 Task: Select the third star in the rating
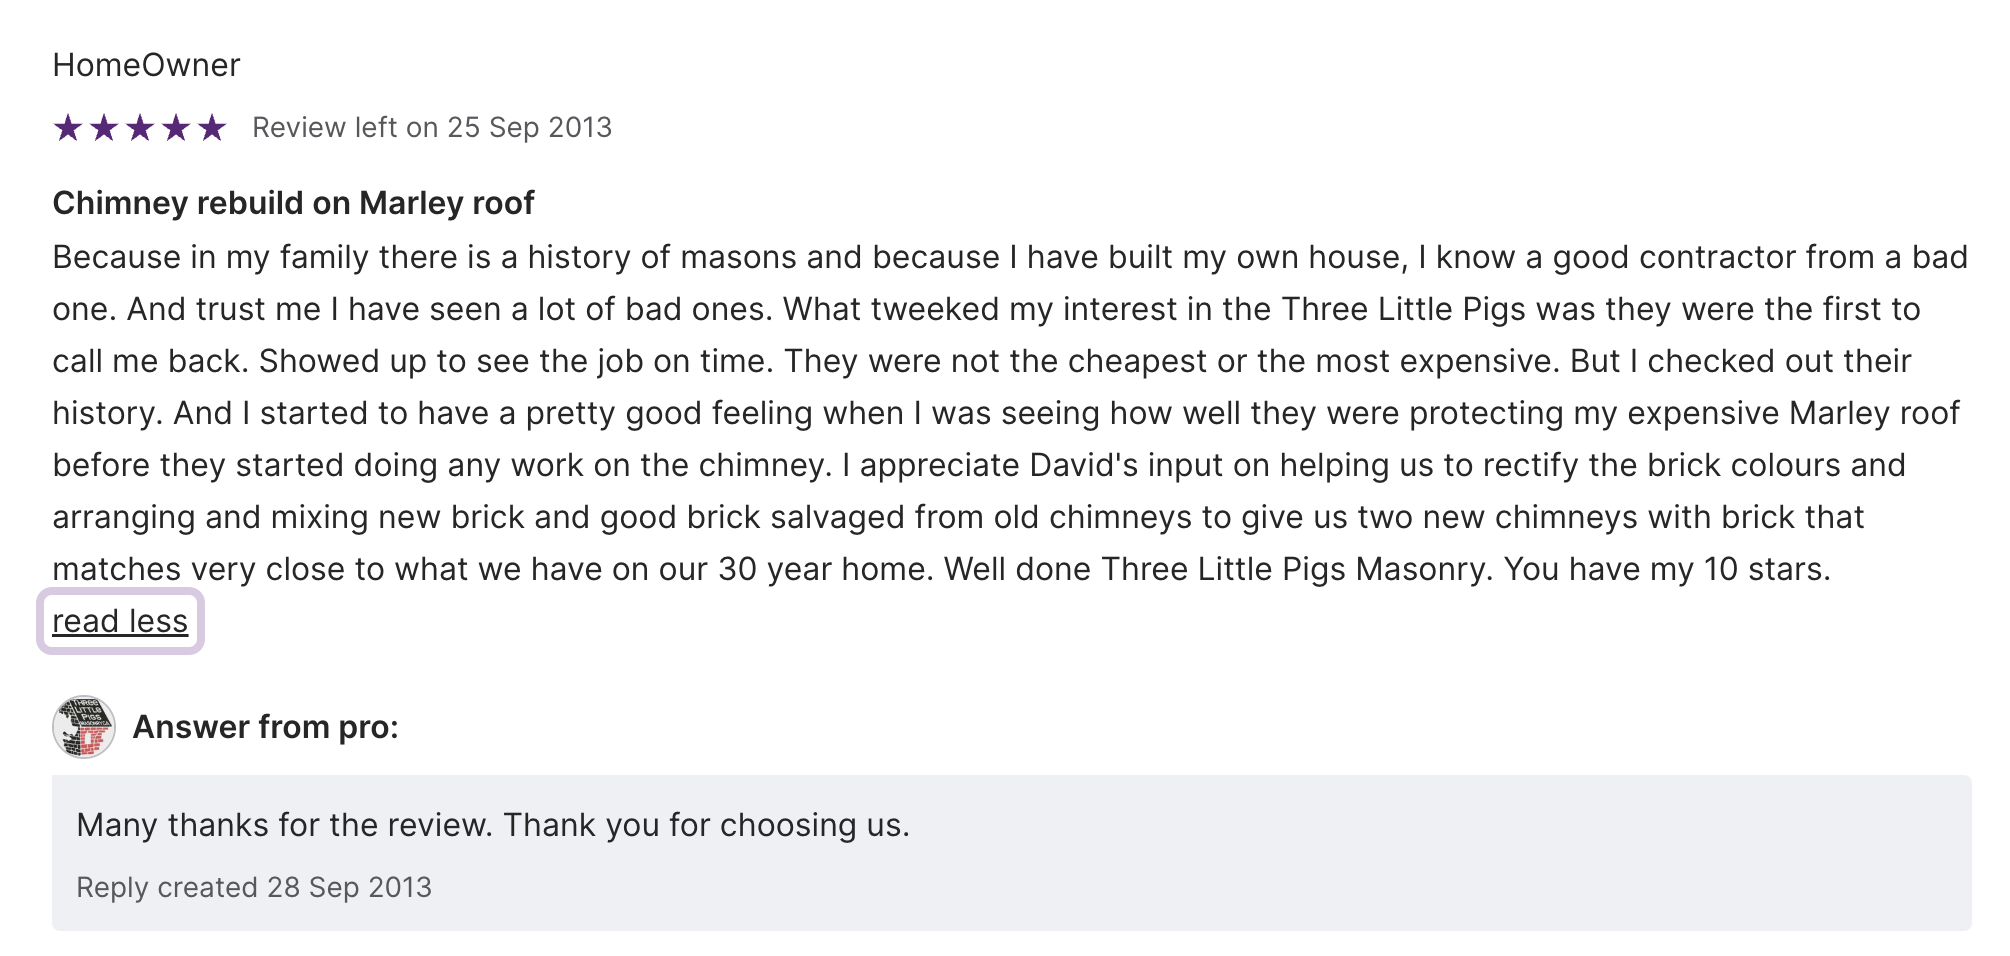click(x=140, y=128)
